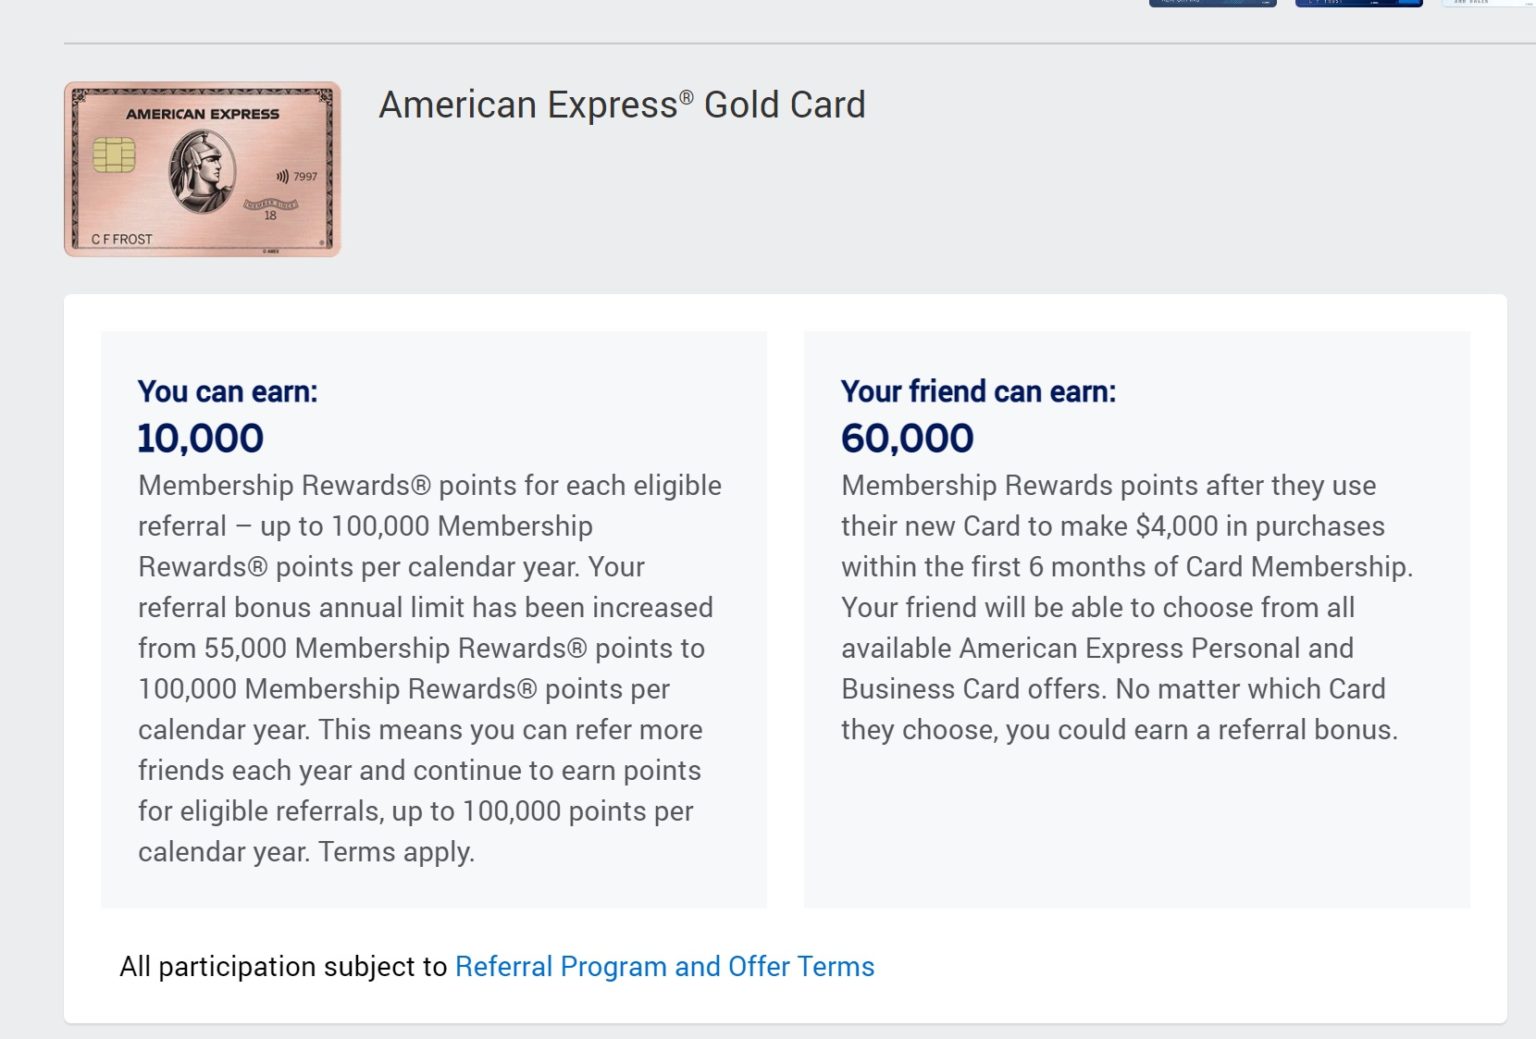Click the All participation subject to text
The height and width of the screenshot is (1039, 1536).
click(x=283, y=966)
